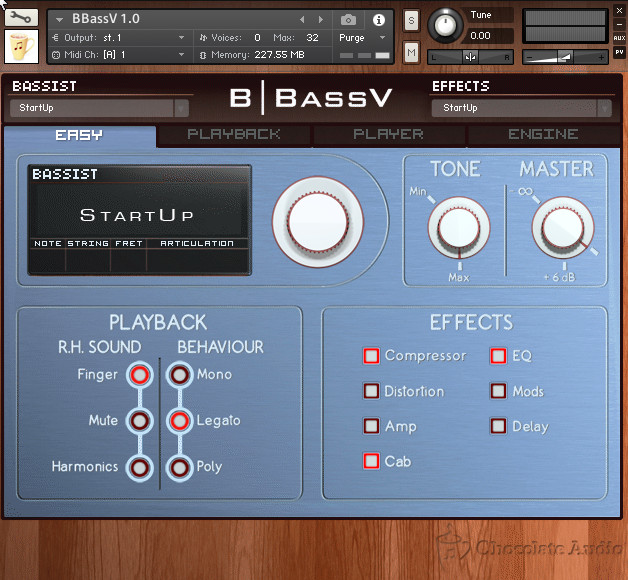
Task: Switch to the PLAYER tab
Action: click(388, 134)
